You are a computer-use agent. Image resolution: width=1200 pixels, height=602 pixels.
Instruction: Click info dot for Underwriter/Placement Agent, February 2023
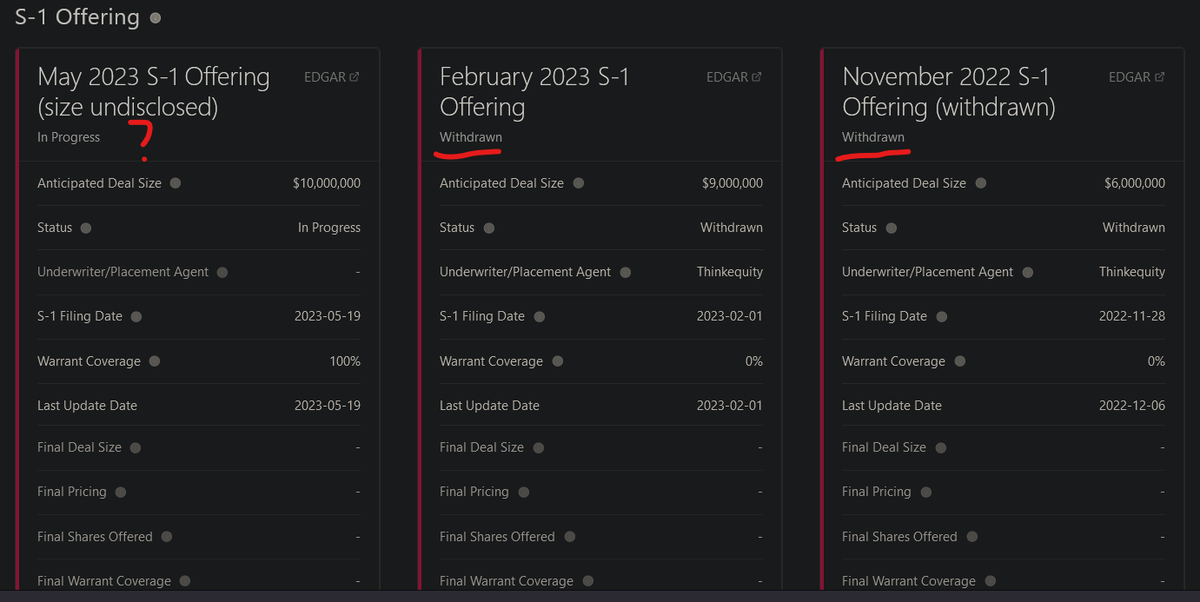pos(625,272)
